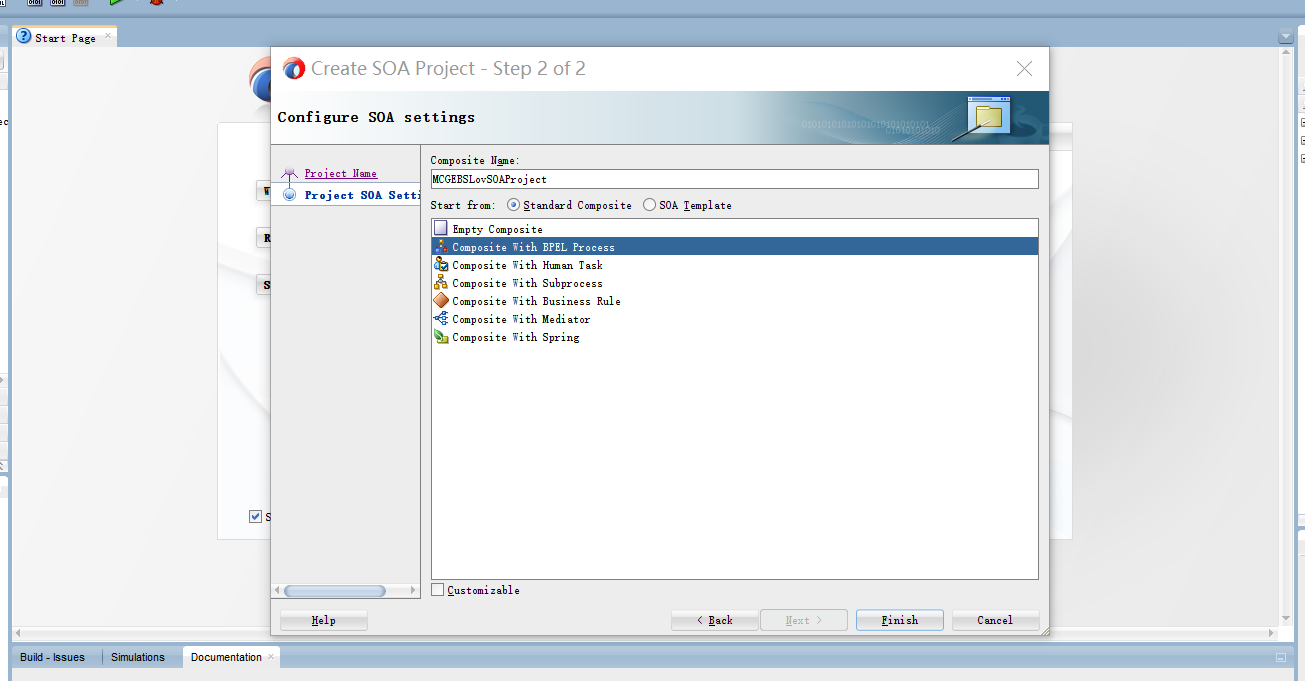The width and height of the screenshot is (1305, 681).
Task: Switch to the Simulations tab
Action: coord(139,657)
